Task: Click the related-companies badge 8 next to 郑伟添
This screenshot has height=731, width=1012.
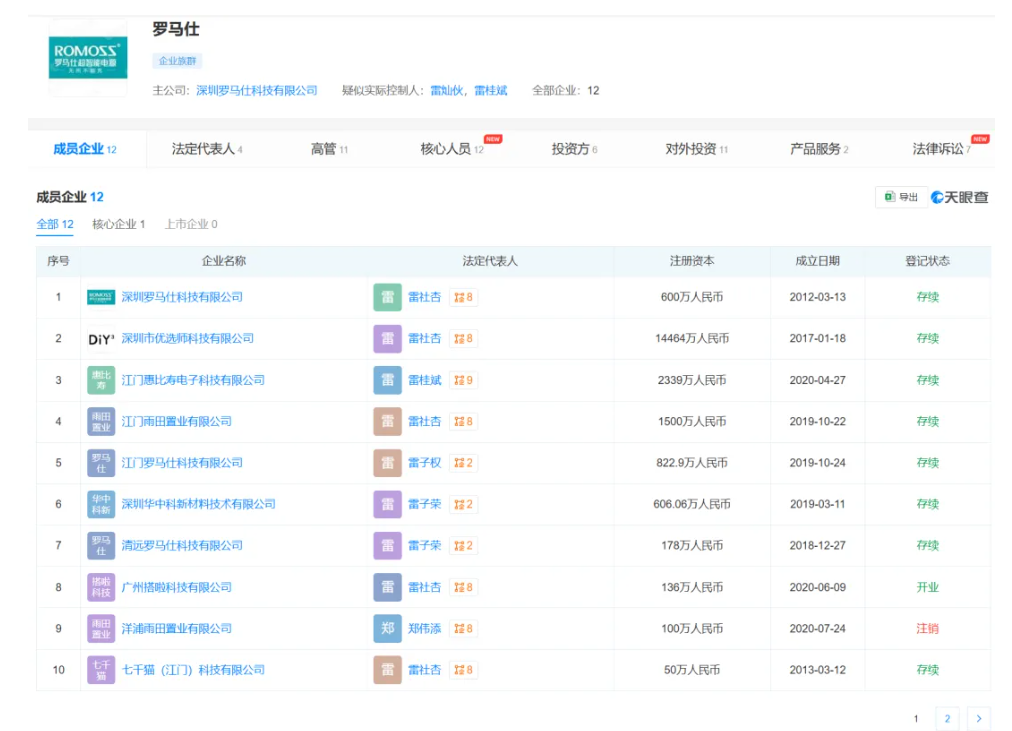Action: coord(463,628)
